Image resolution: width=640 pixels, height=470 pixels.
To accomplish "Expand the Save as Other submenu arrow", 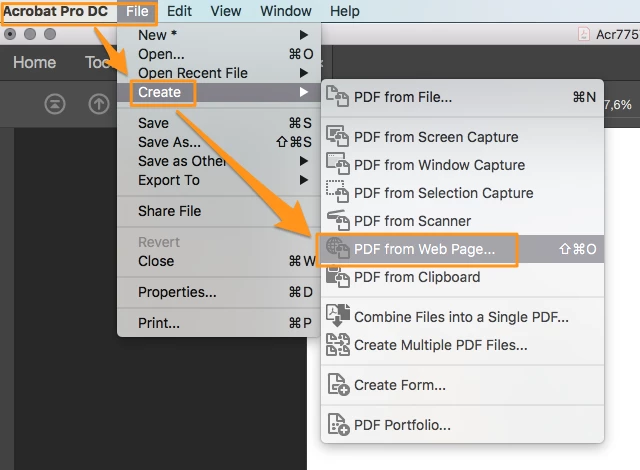I will pyautogui.click(x=303, y=161).
